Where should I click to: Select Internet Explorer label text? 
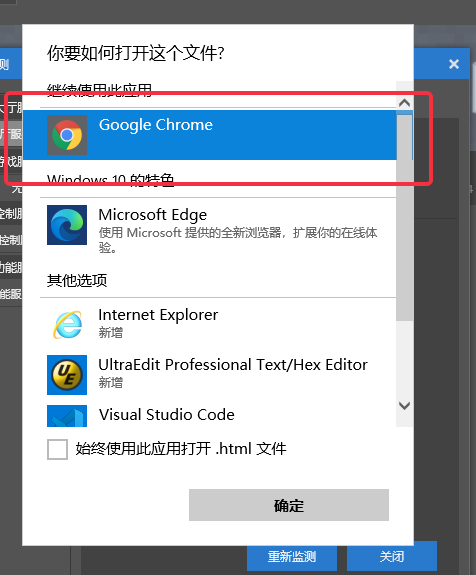click(x=158, y=315)
